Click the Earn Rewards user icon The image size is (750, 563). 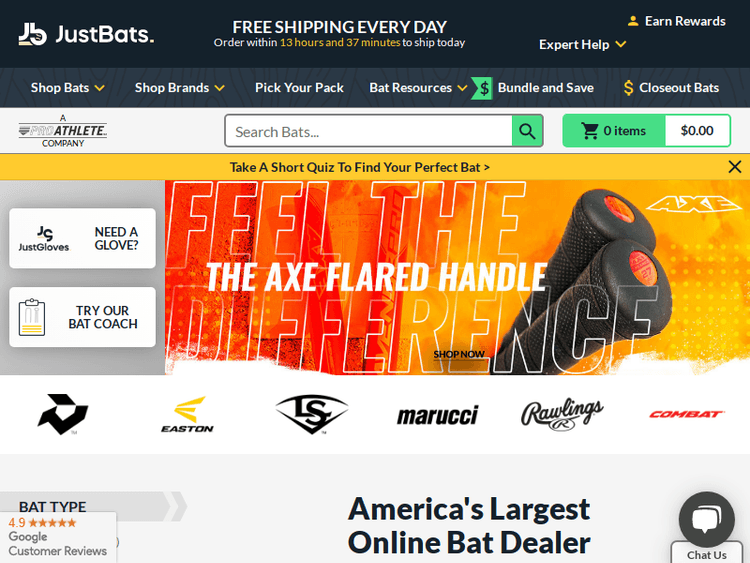[x=633, y=21]
